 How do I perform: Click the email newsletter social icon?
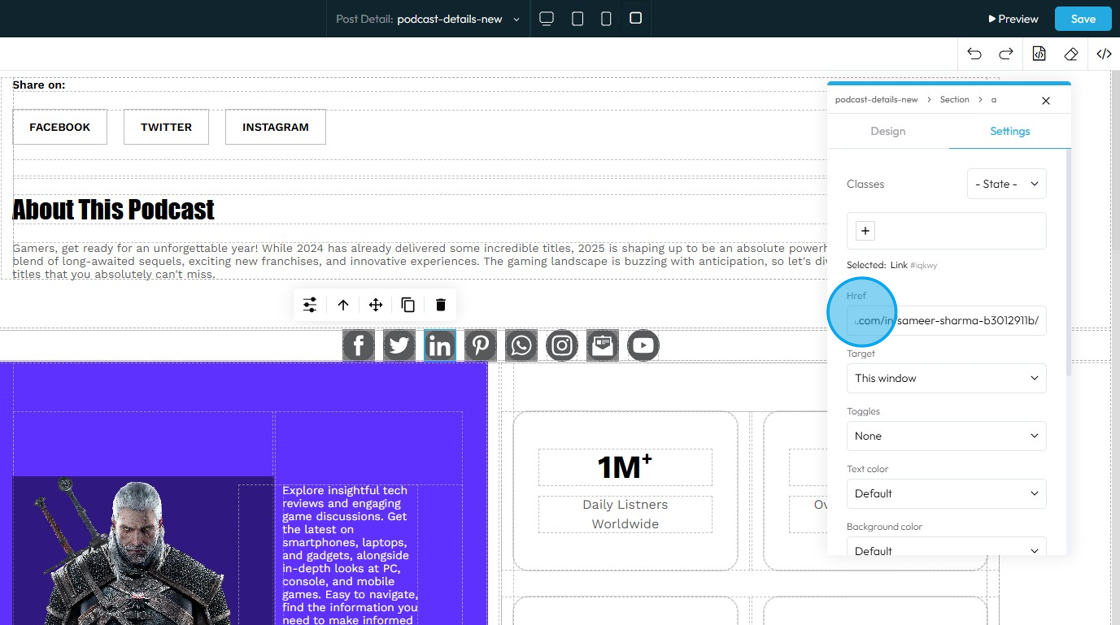pyautogui.click(x=602, y=346)
